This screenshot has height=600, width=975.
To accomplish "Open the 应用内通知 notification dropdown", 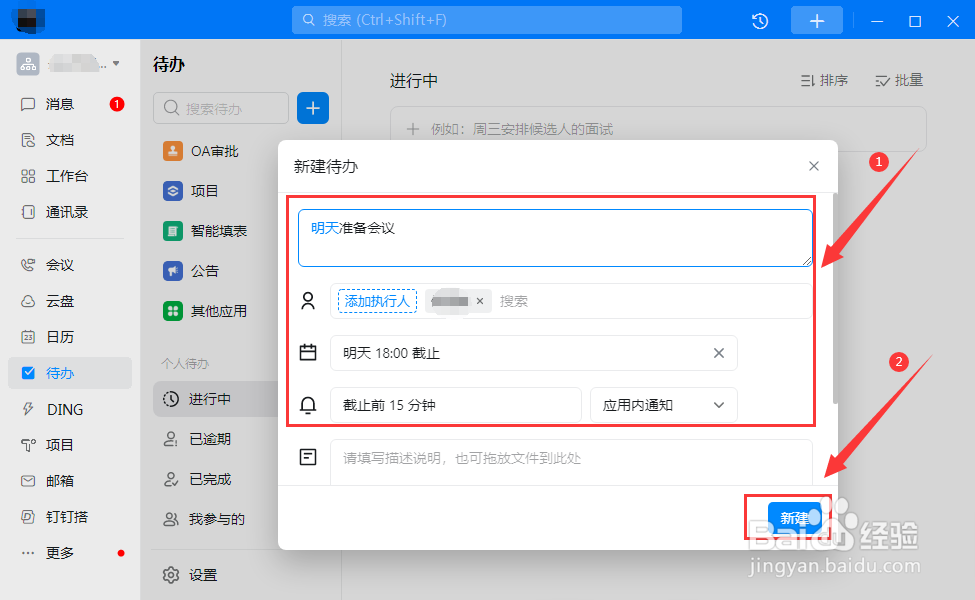I will pos(663,404).
